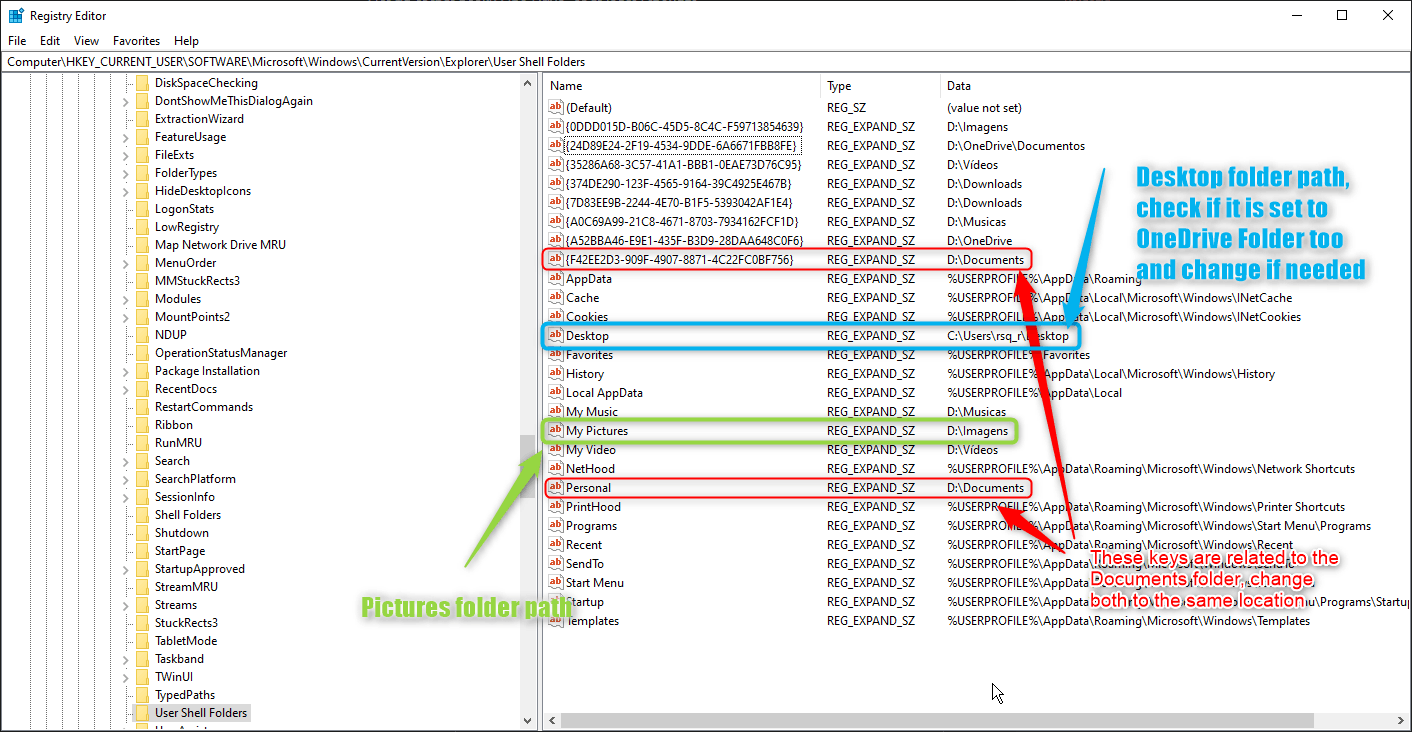
Task: Expand the FolderTypes key
Action: [126, 173]
